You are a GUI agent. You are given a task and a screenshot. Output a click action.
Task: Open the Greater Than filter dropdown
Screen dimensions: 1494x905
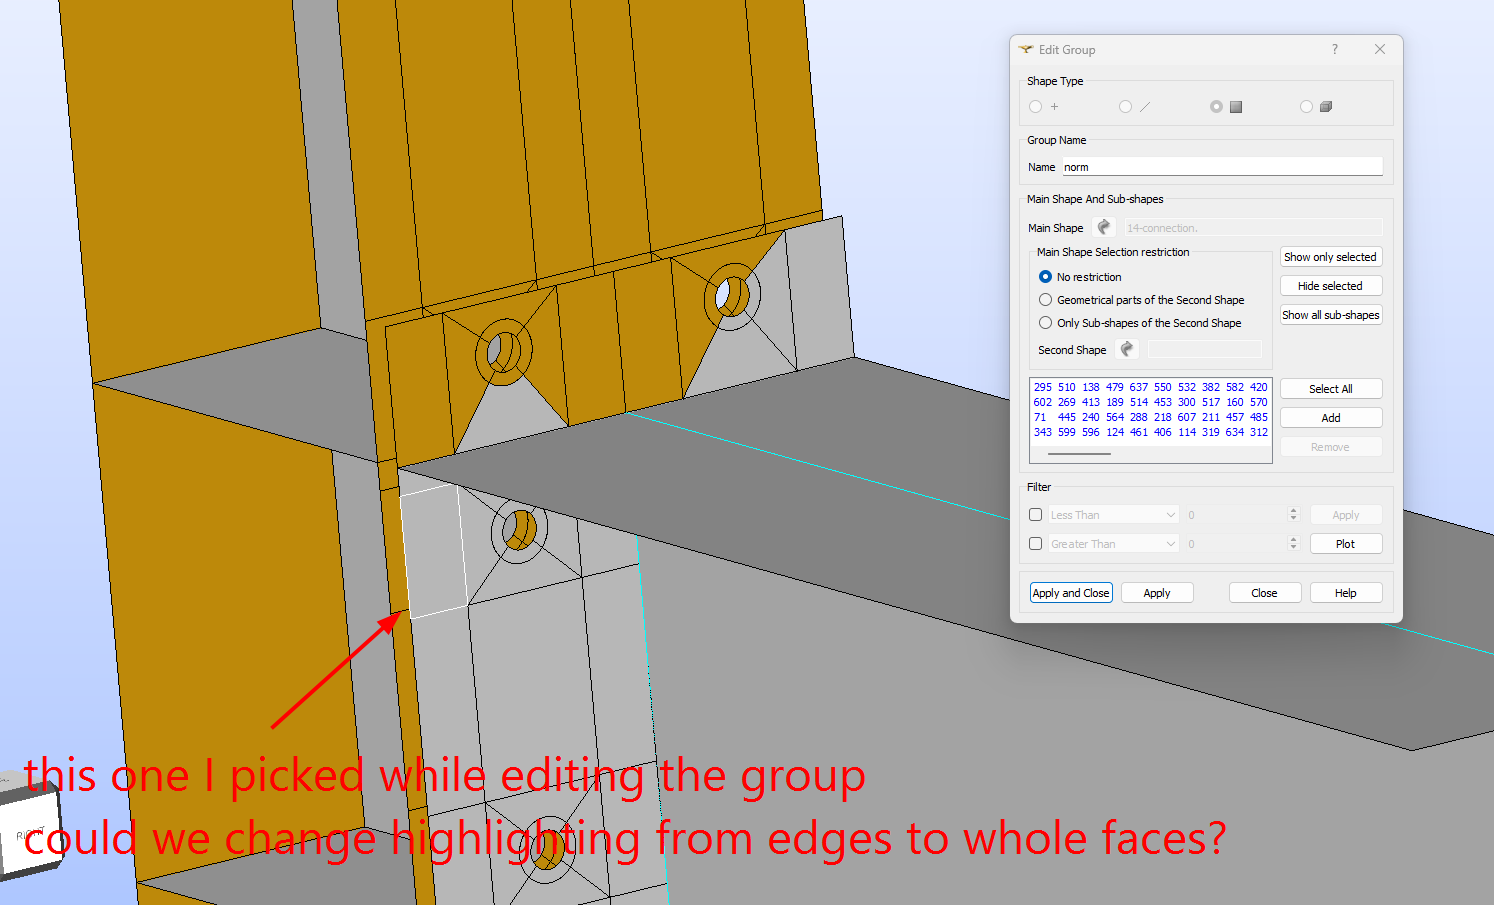point(1113,544)
